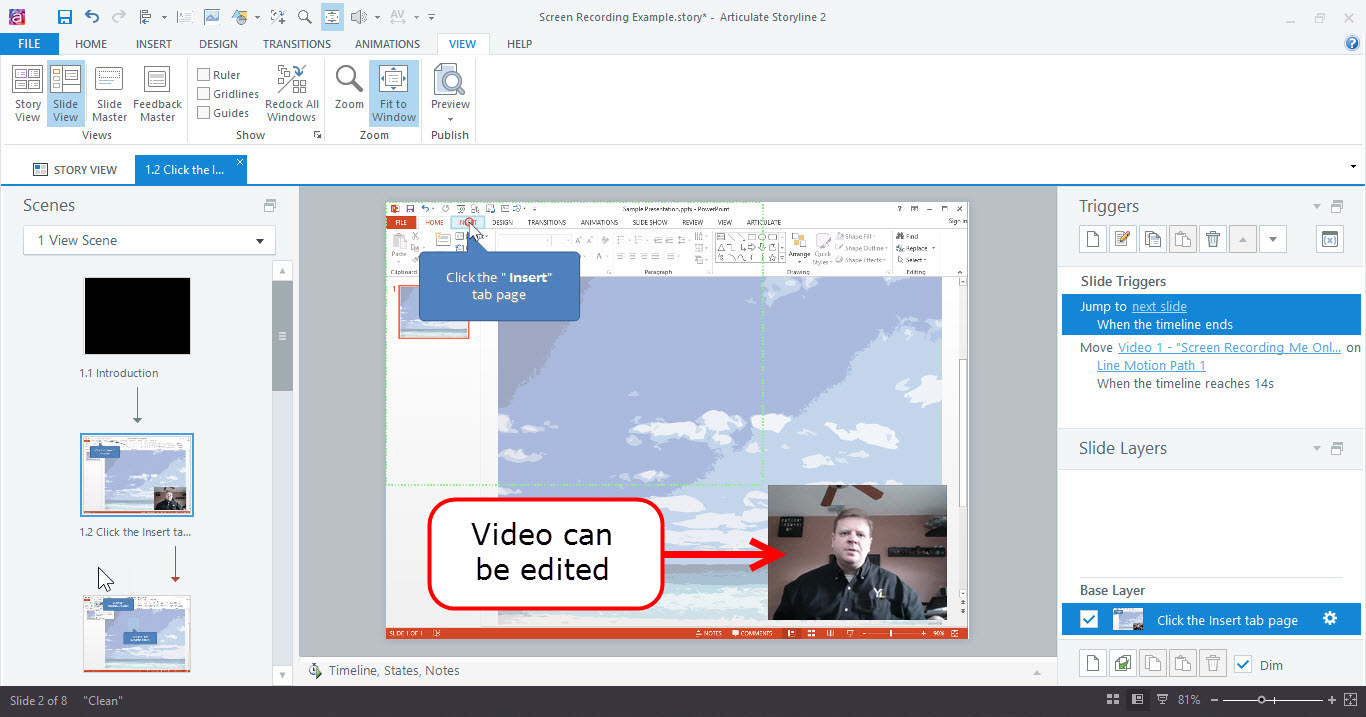This screenshot has width=1366, height=717.
Task: Click the 'next slide' trigger link
Action: click(1159, 307)
